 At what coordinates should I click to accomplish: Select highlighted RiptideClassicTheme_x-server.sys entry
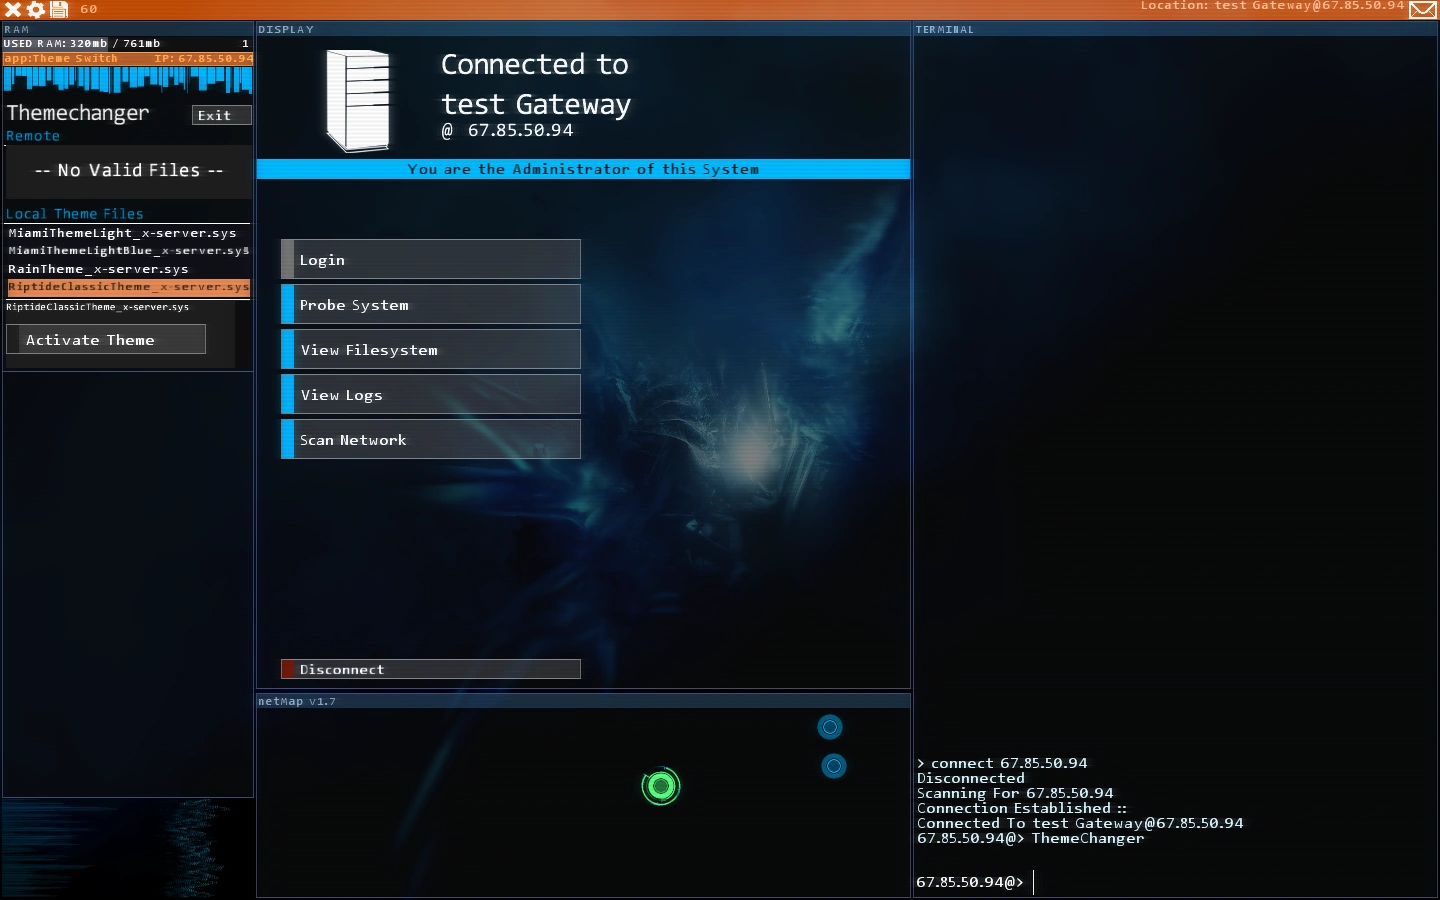tap(128, 287)
